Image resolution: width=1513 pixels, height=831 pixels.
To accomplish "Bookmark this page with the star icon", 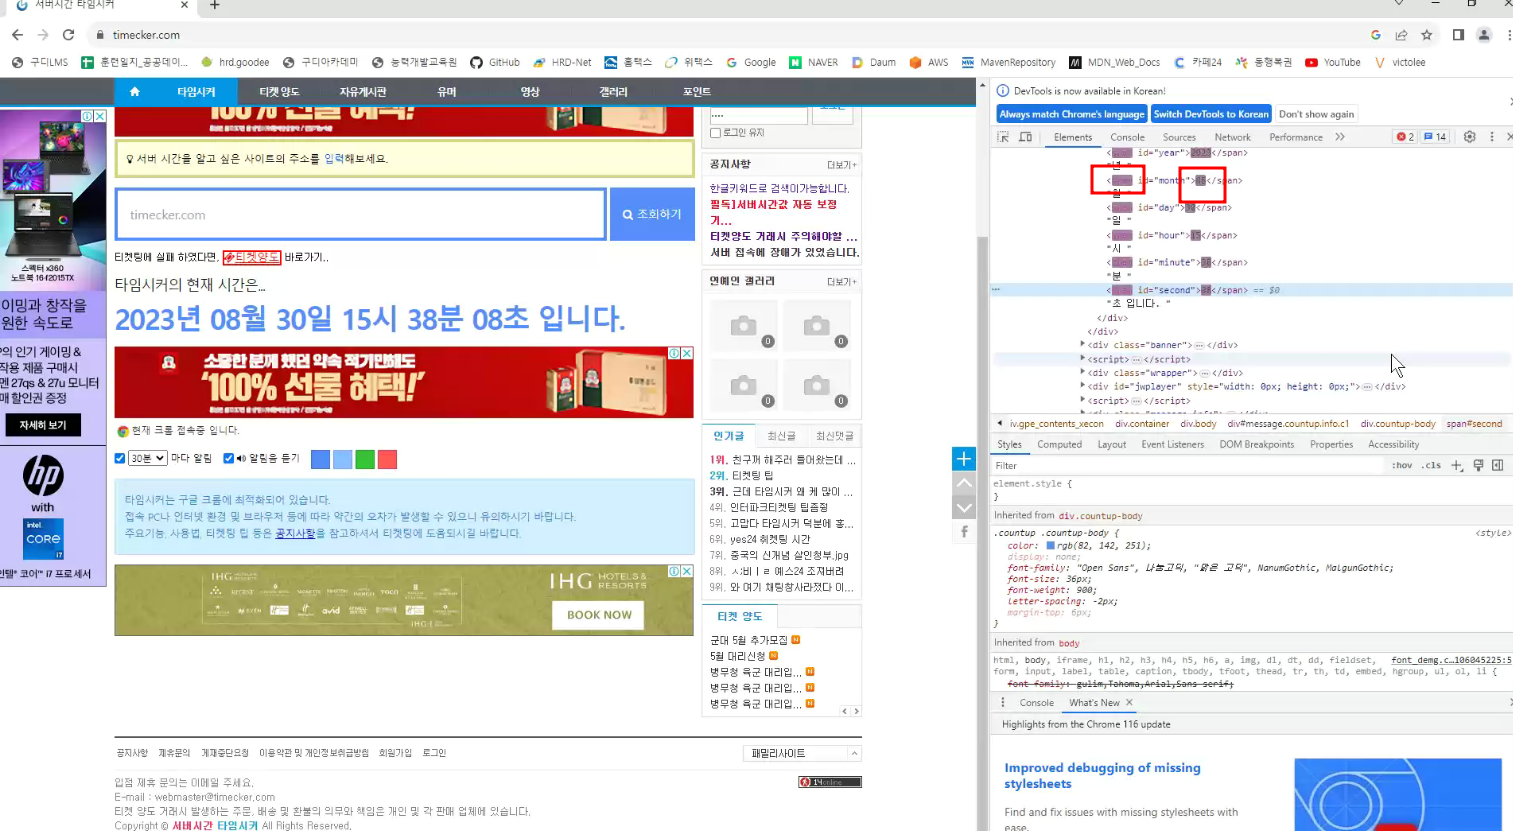I will (x=1427, y=35).
